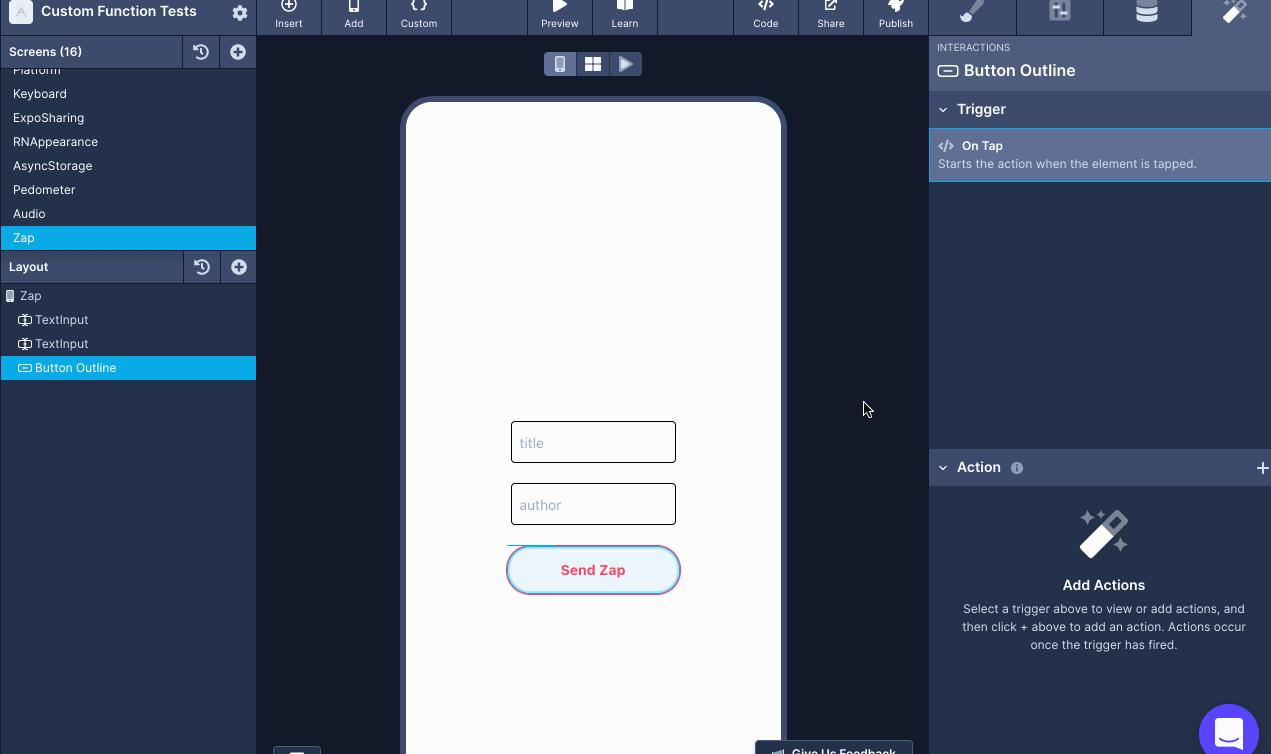
Task: Open project settings gear icon
Action: (240, 13)
